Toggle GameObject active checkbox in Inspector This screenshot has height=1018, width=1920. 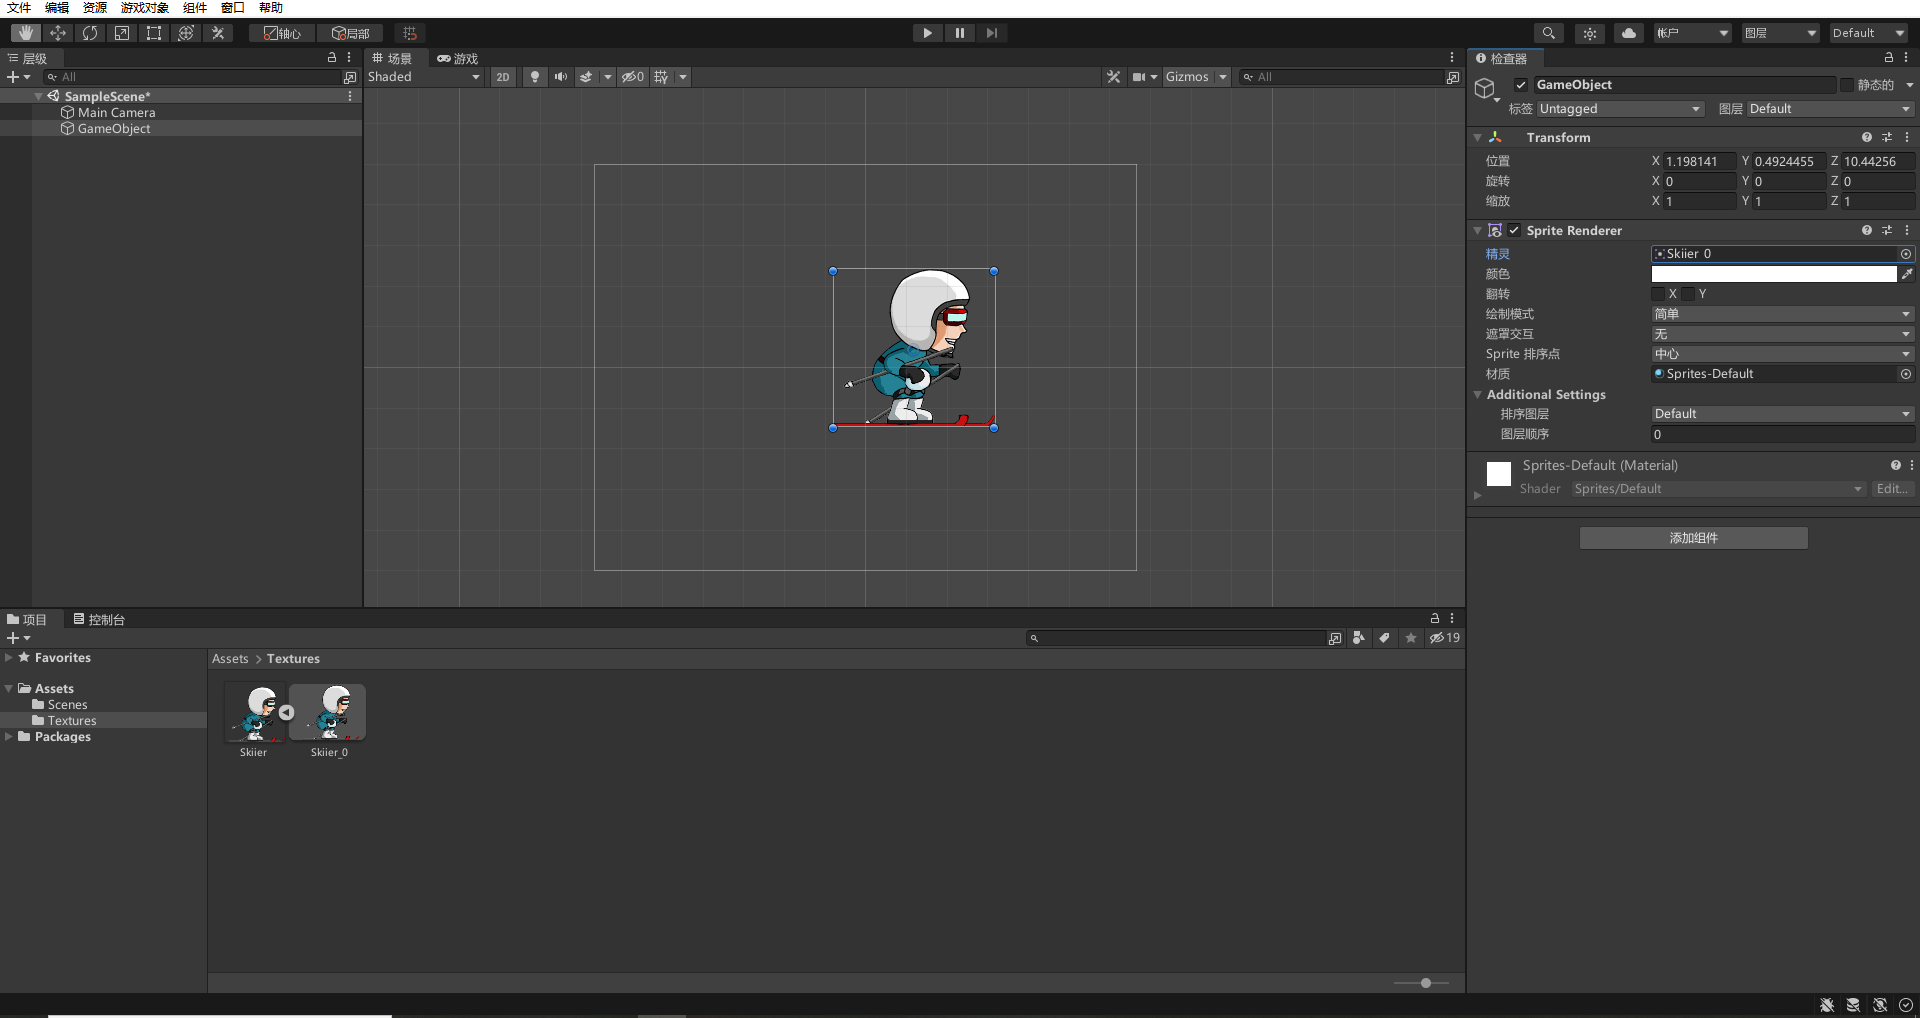point(1521,85)
